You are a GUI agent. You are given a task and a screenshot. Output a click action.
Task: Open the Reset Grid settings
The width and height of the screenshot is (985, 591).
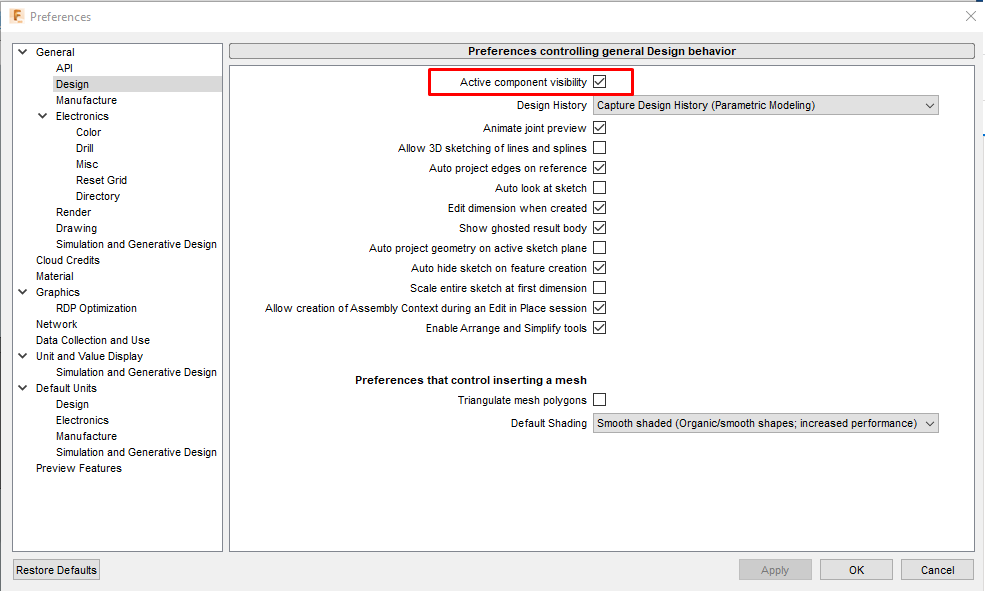click(99, 179)
